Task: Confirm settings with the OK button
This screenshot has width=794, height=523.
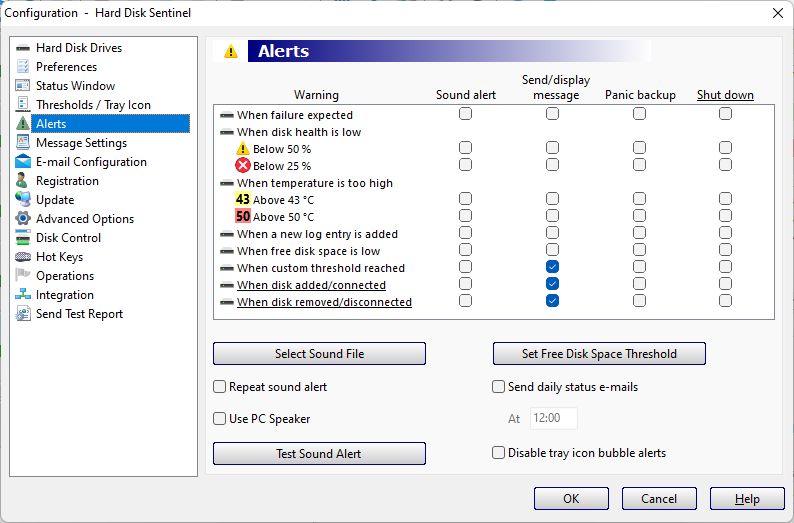Action: click(571, 499)
